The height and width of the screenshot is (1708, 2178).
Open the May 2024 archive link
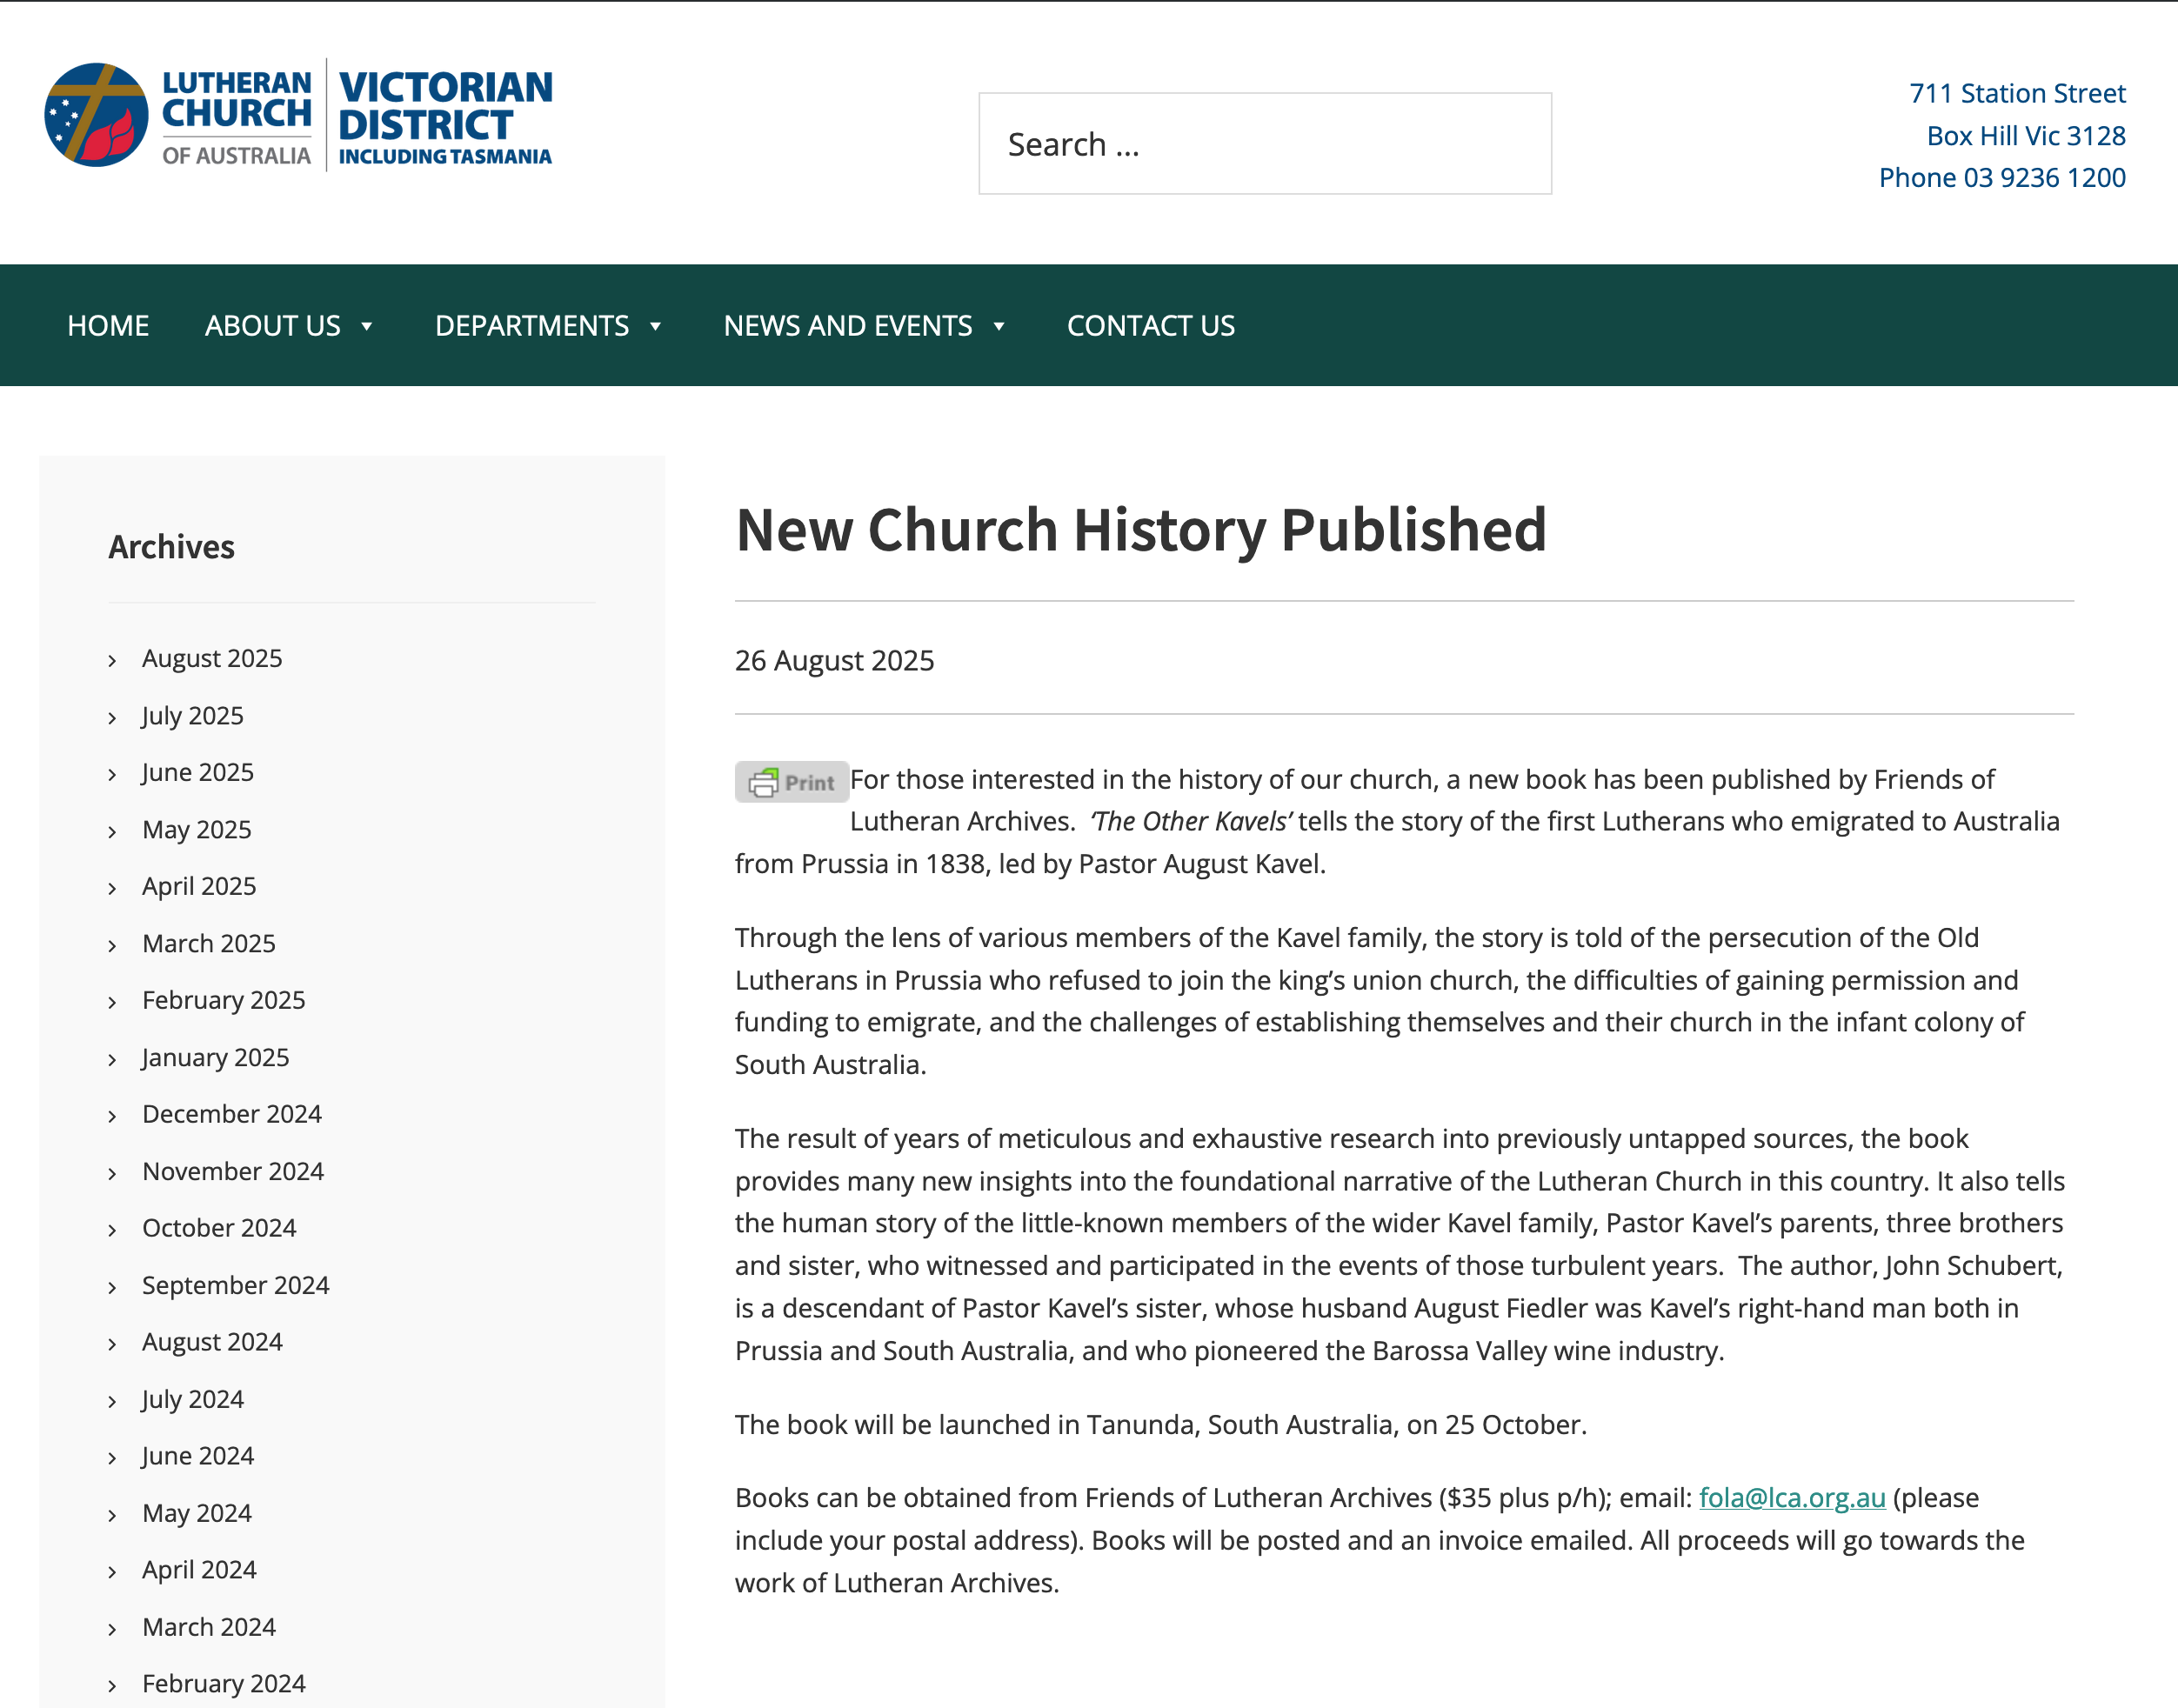point(196,1513)
